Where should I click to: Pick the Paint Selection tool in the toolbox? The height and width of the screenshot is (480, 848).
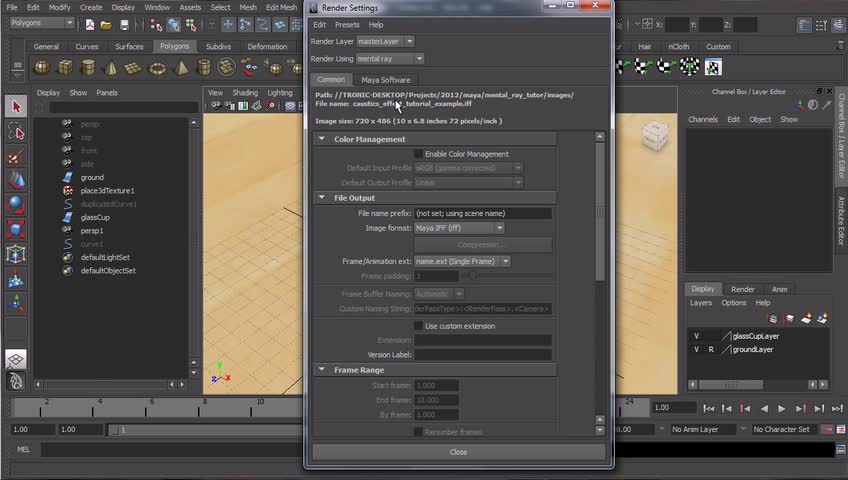16,157
